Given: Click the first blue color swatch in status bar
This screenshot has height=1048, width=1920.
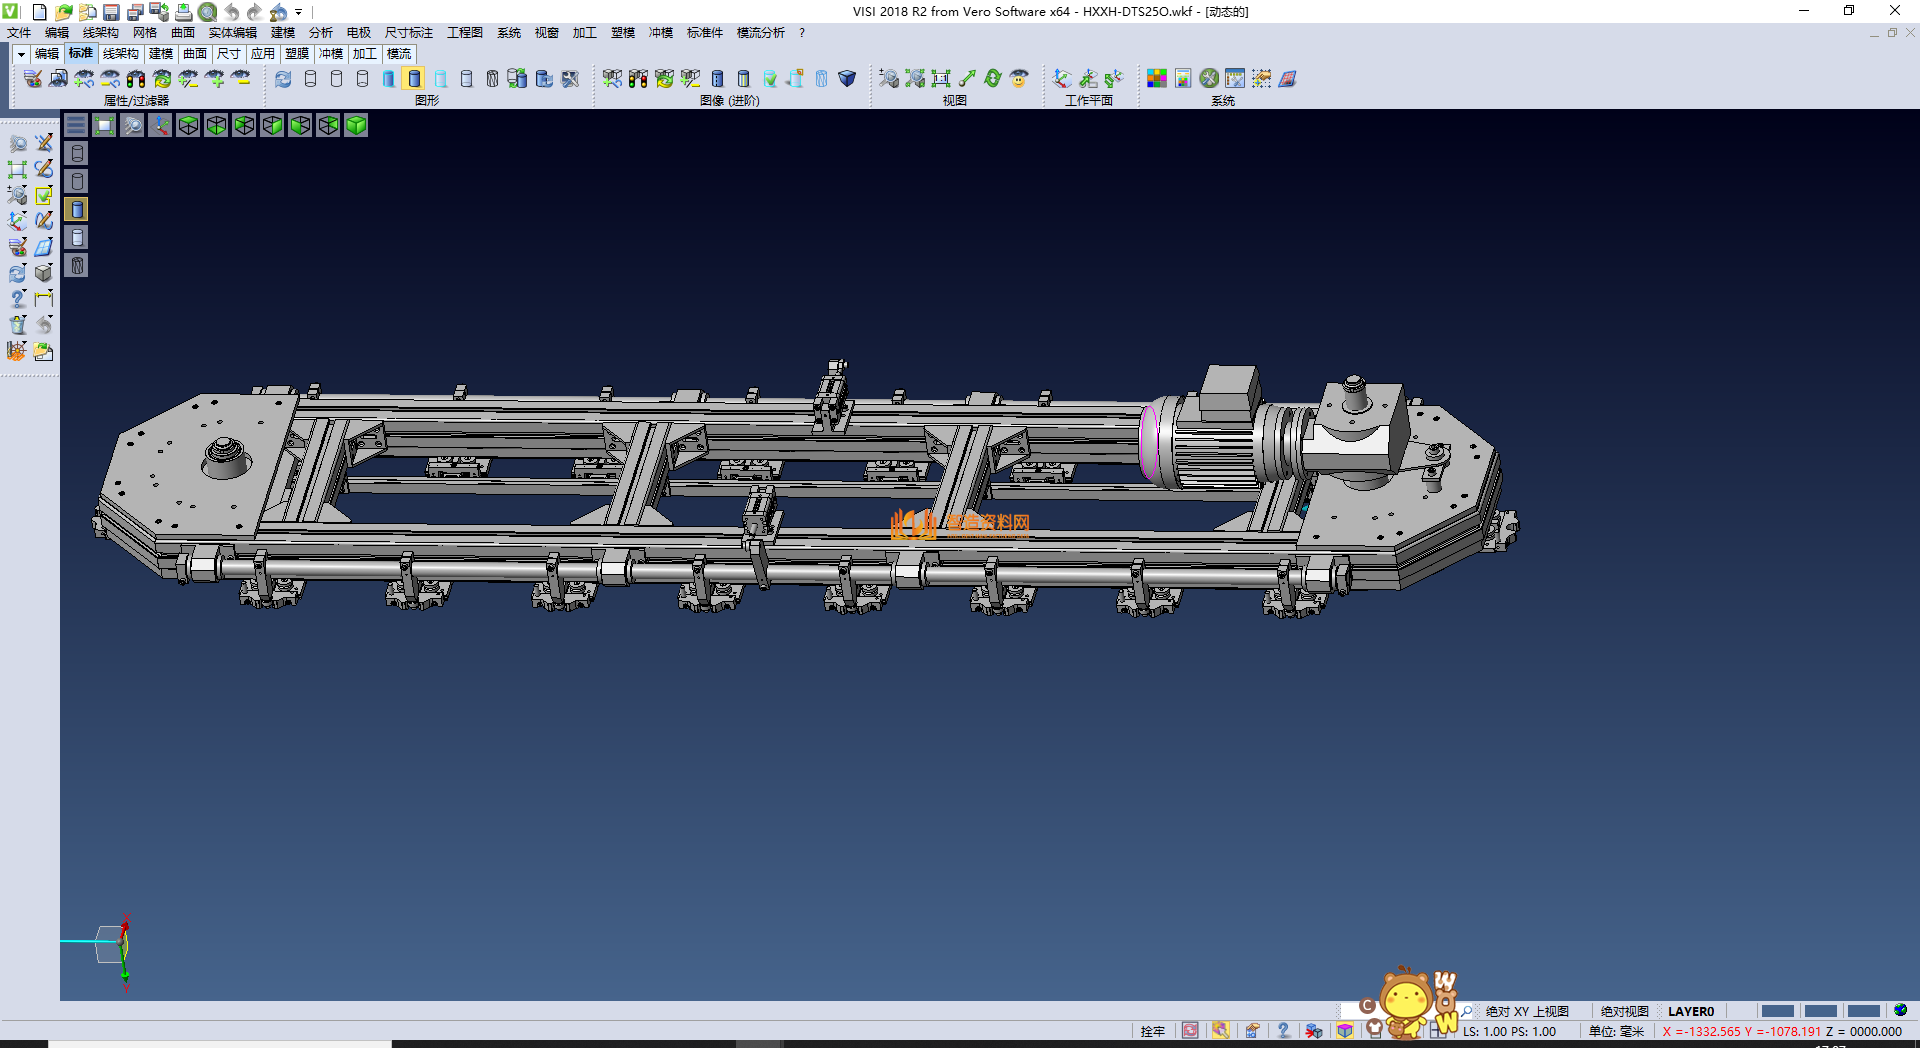Looking at the screenshot, I should tap(1777, 1011).
